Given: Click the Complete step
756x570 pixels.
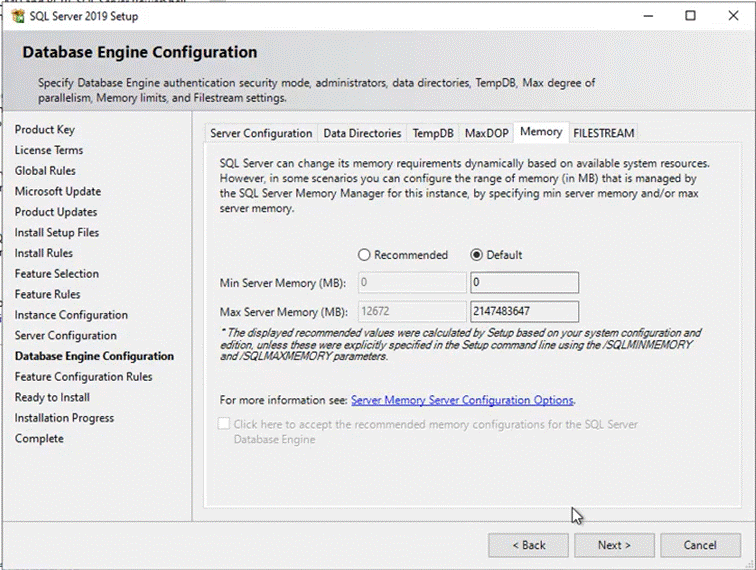Looking at the screenshot, I should click(39, 439).
